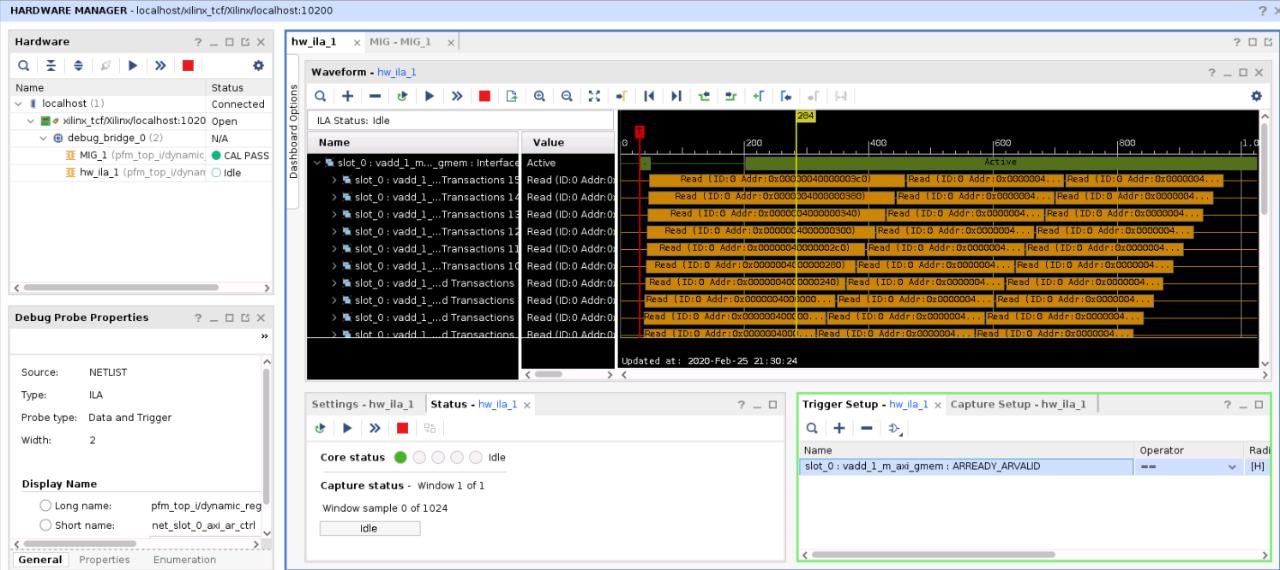Go to last sample in waveform
Viewport: 1280px width, 570px height.
pos(676,96)
